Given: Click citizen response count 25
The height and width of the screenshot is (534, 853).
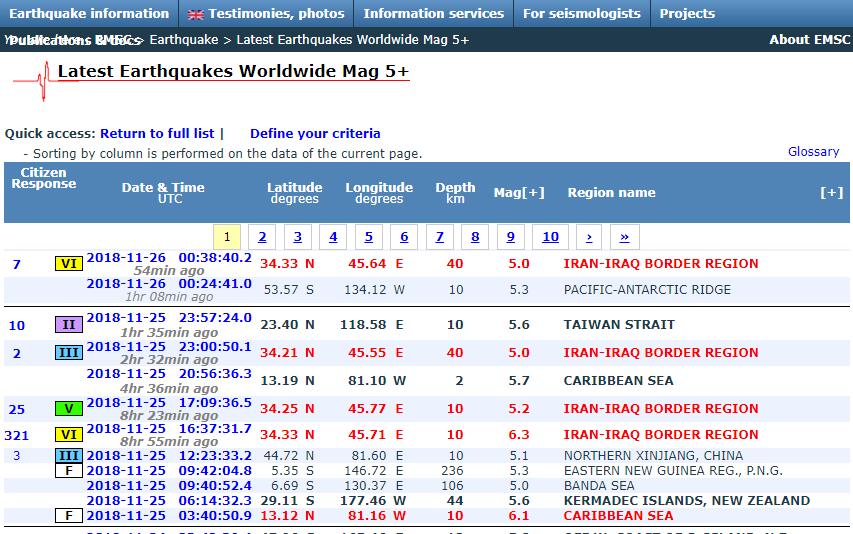Looking at the screenshot, I should (17, 409).
